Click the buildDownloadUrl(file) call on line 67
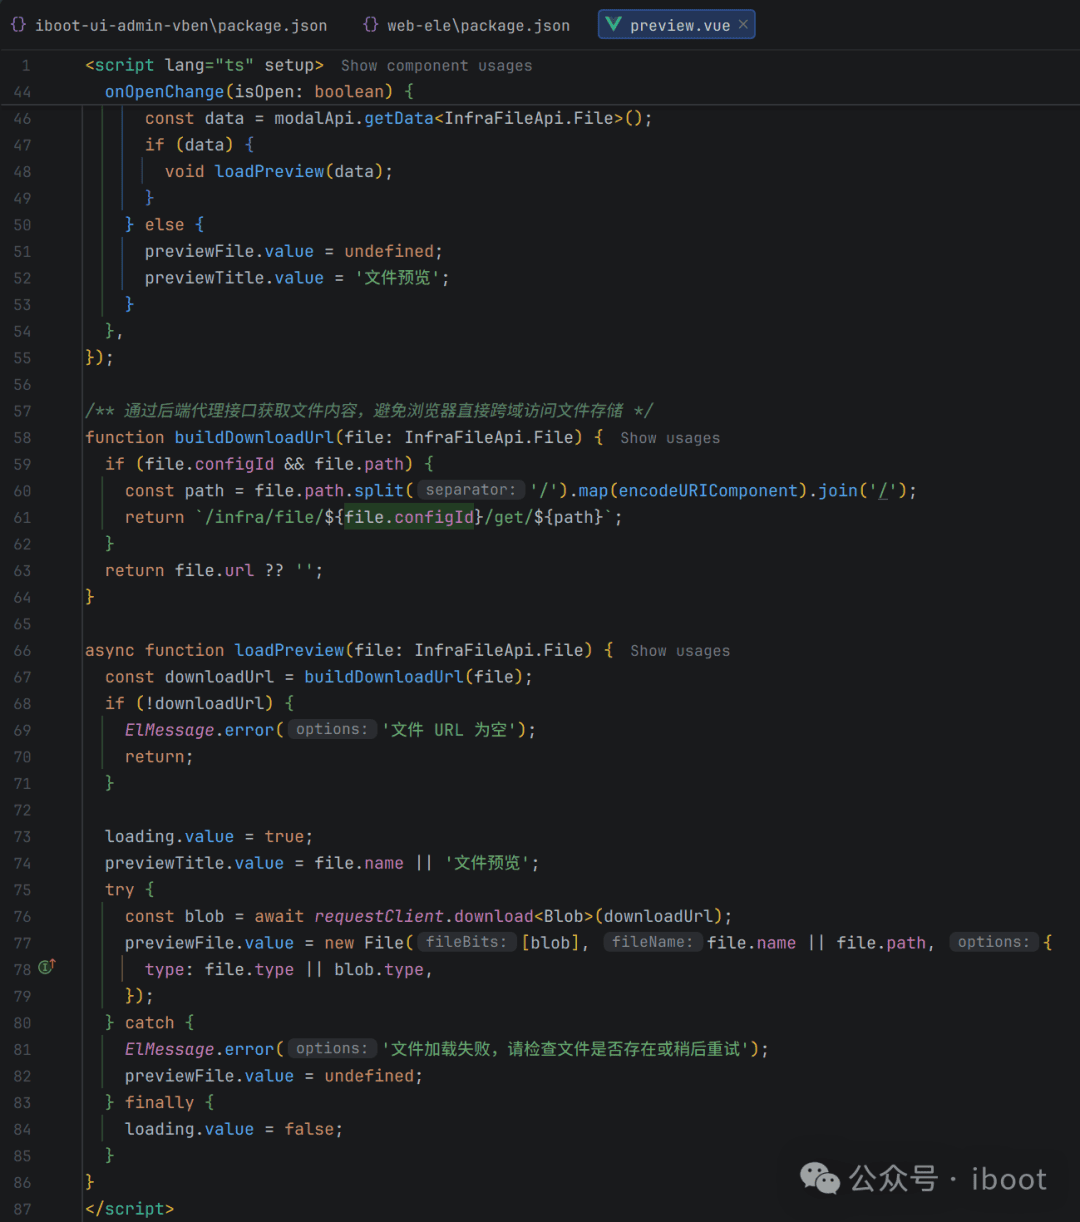This screenshot has height=1222, width=1080. (x=414, y=677)
